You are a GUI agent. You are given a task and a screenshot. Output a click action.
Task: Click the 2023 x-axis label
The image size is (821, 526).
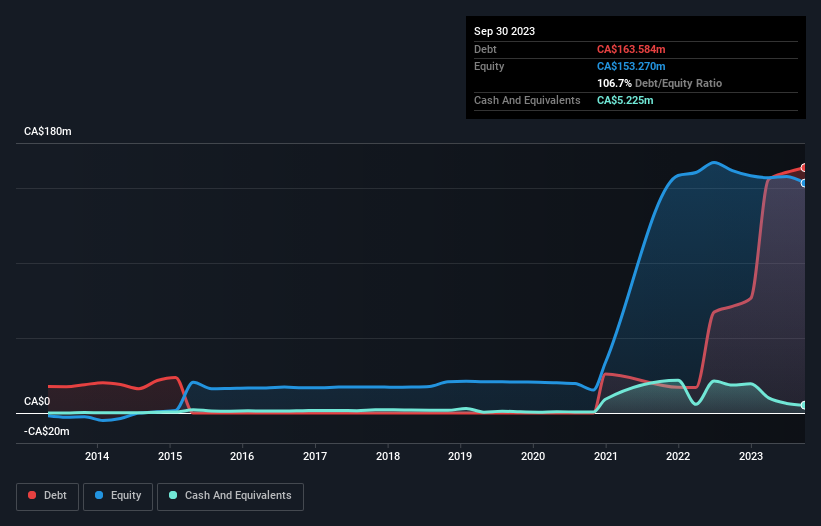(751, 456)
